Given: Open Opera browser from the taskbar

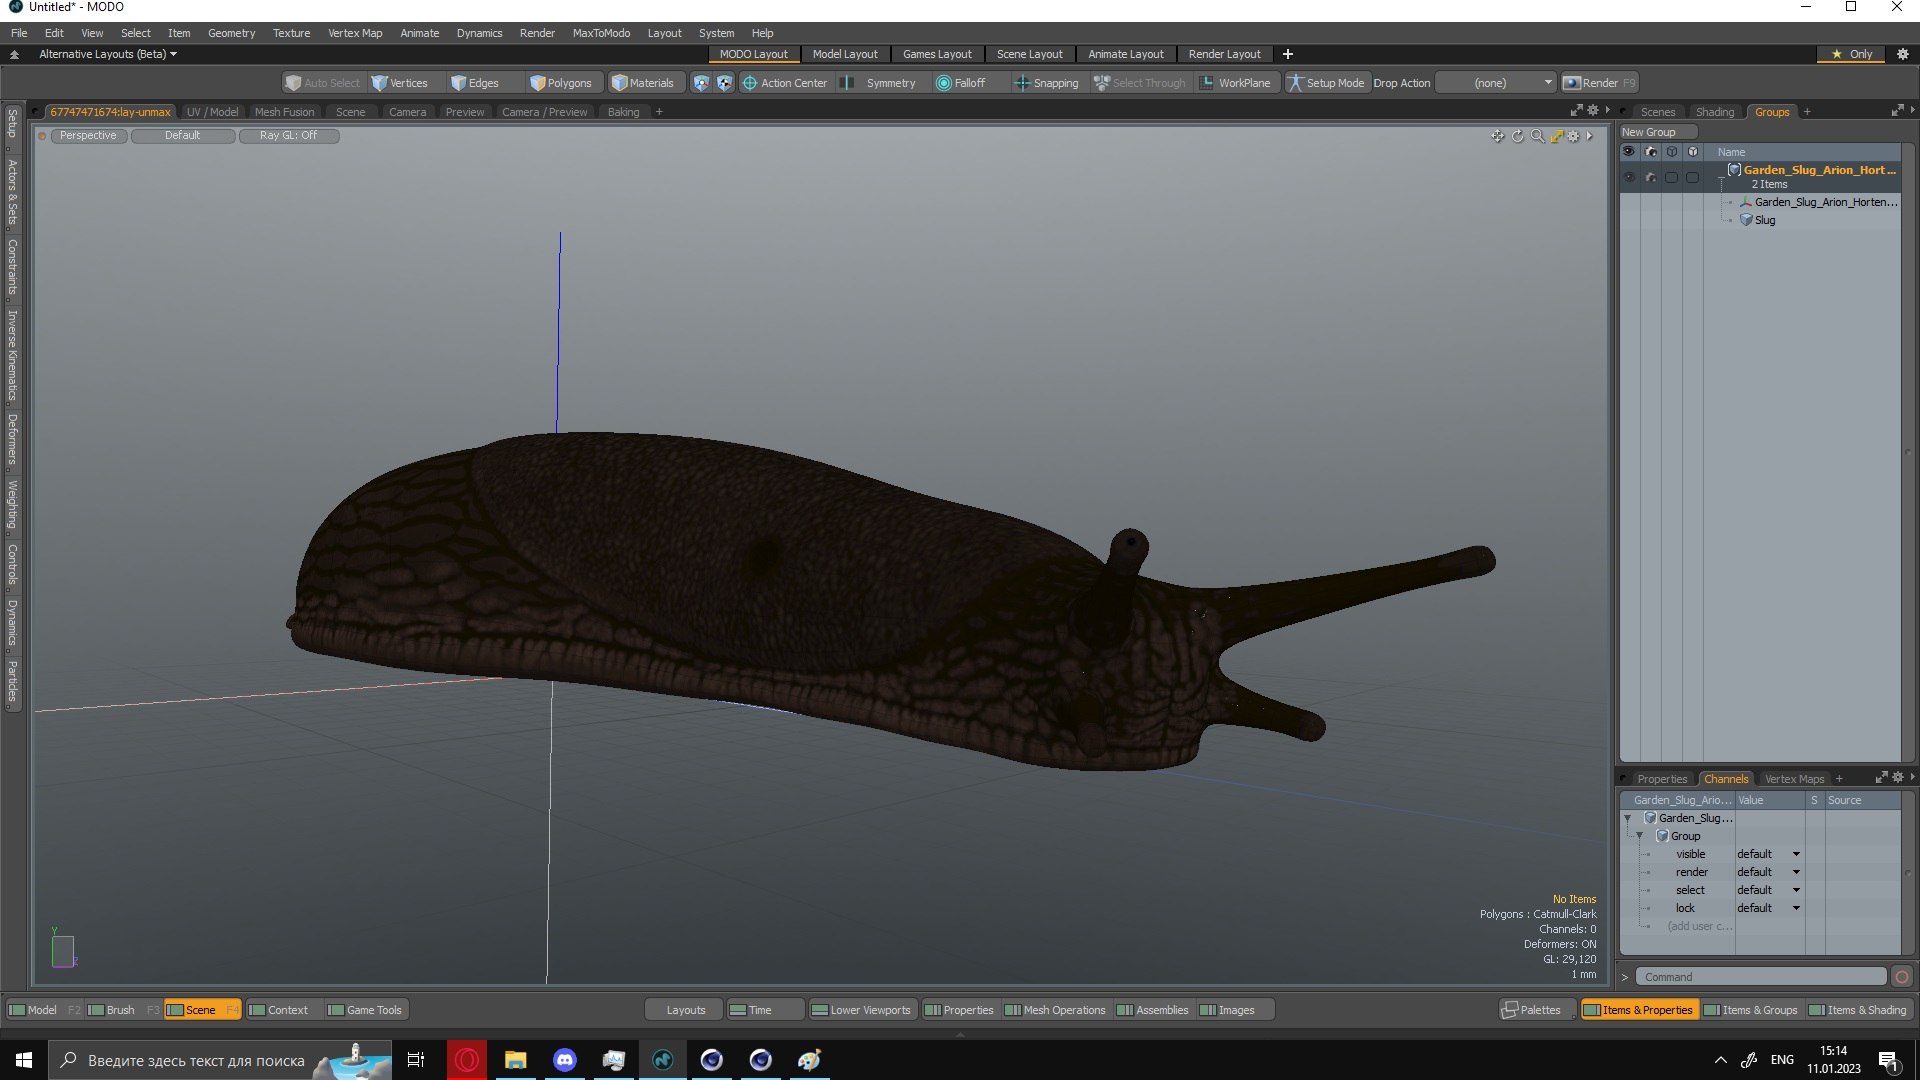Looking at the screenshot, I should (x=466, y=1060).
